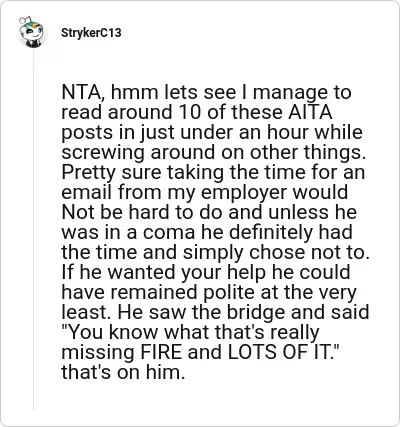
Task: Open StrykerC13's Snoo avatar
Action: pos(32,32)
